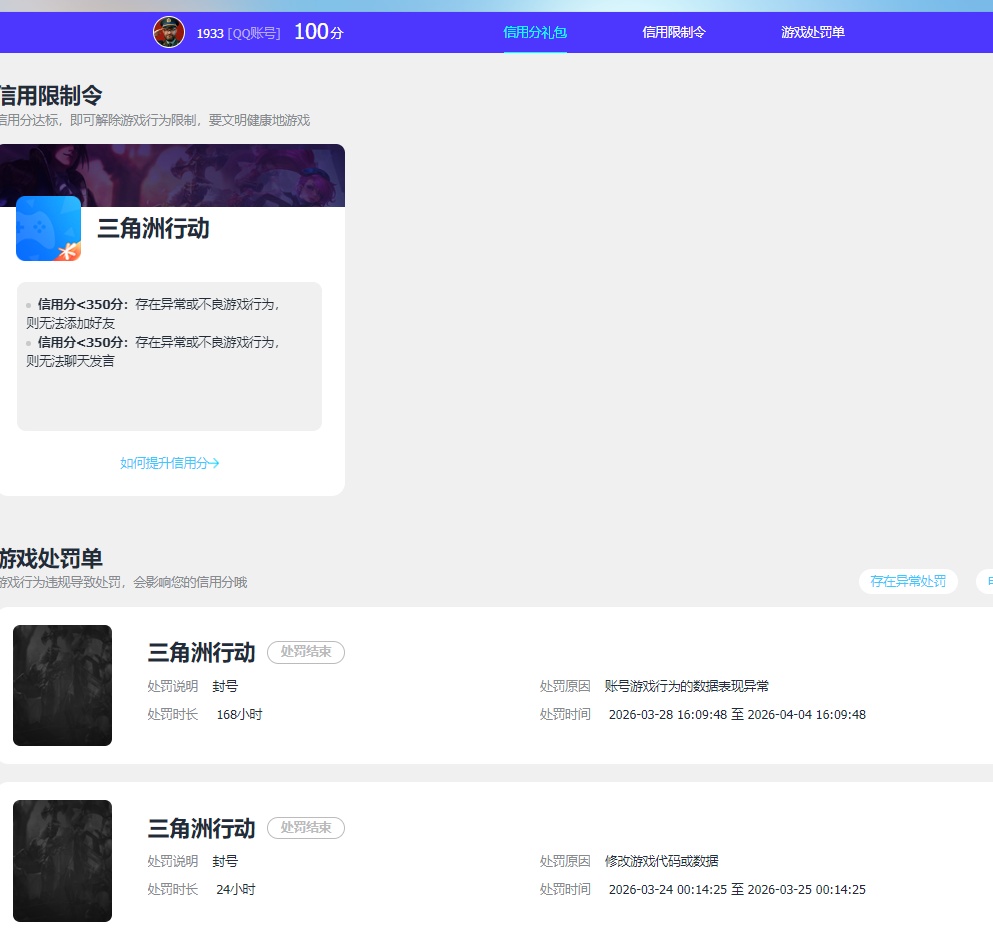The height and width of the screenshot is (931, 993).
Task: Click the 则无法聊天发言 restriction text
Action: (70, 361)
